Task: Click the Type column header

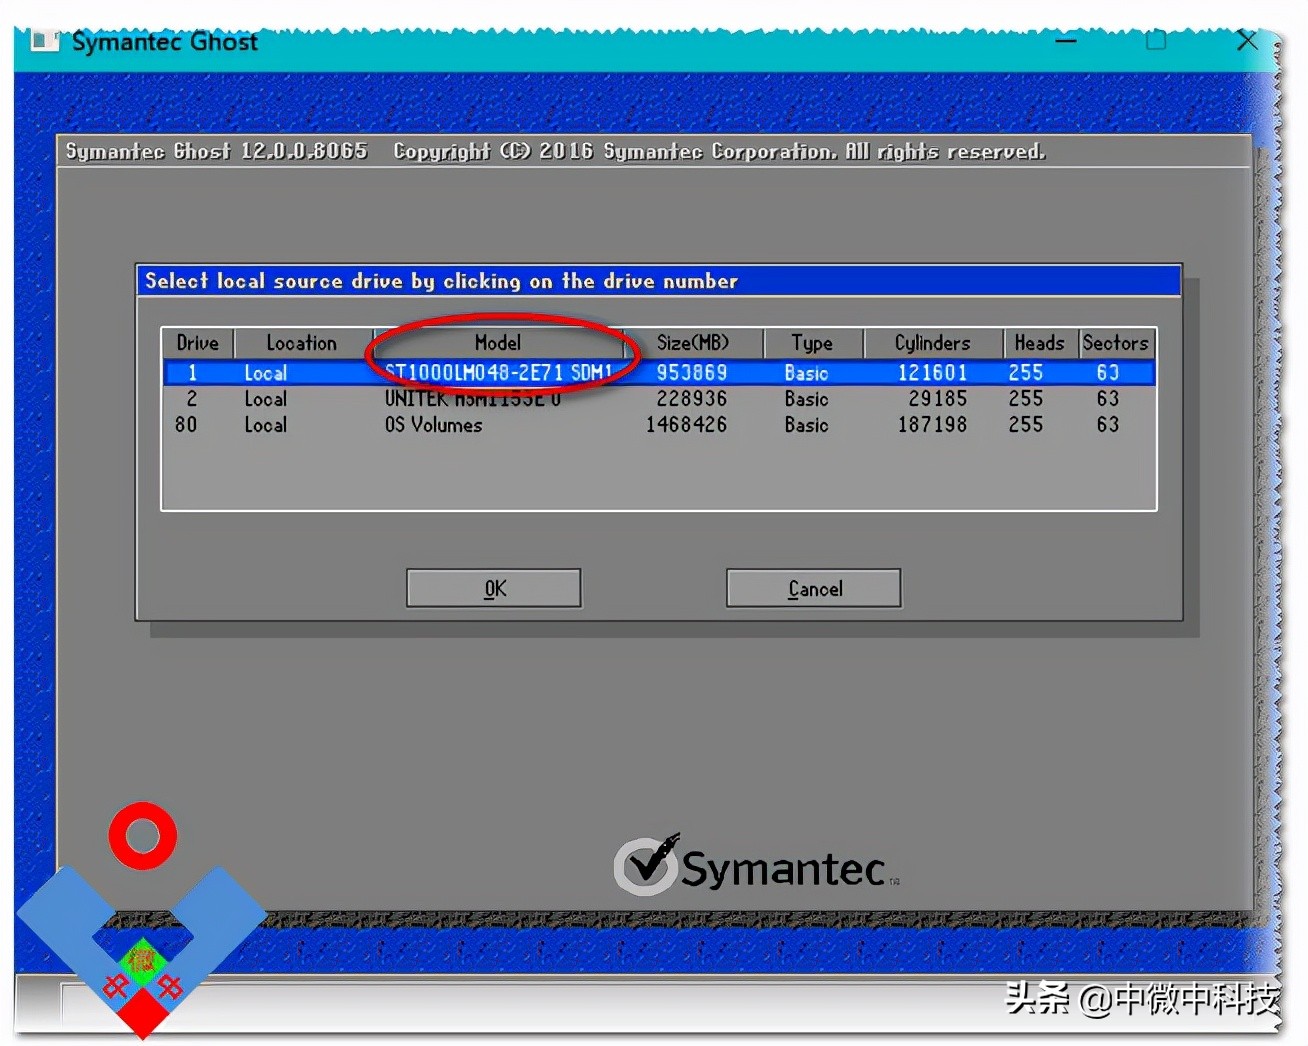Action: tap(812, 343)
